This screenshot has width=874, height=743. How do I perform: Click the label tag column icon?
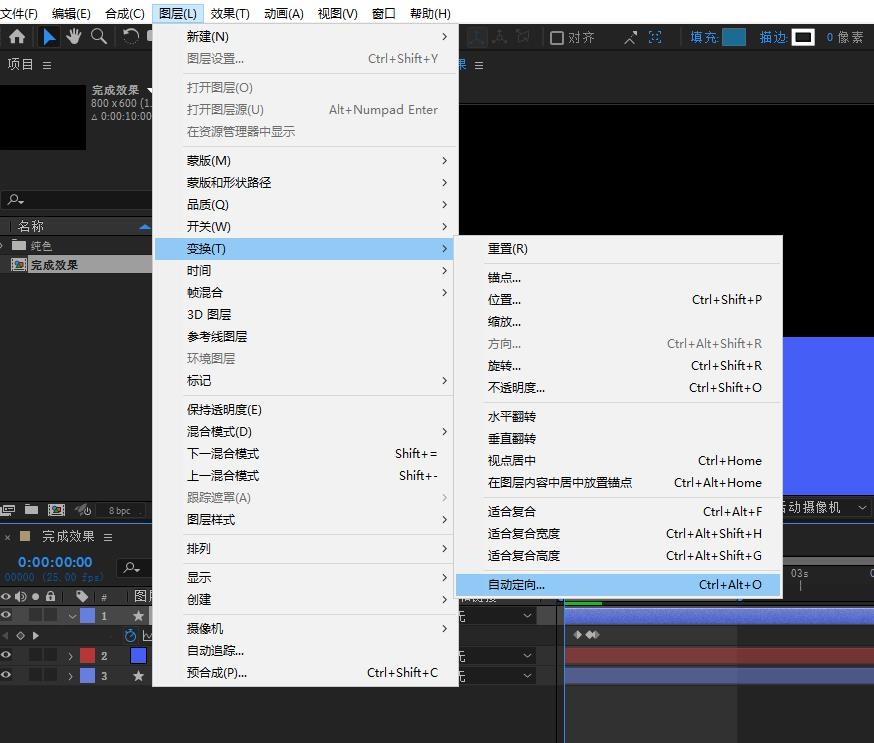82,596
